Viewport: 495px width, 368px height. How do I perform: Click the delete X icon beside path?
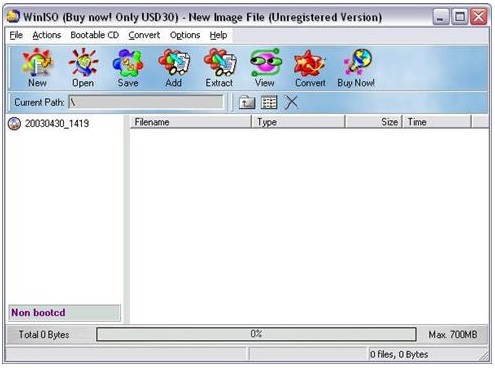click(x=291, y=102)
